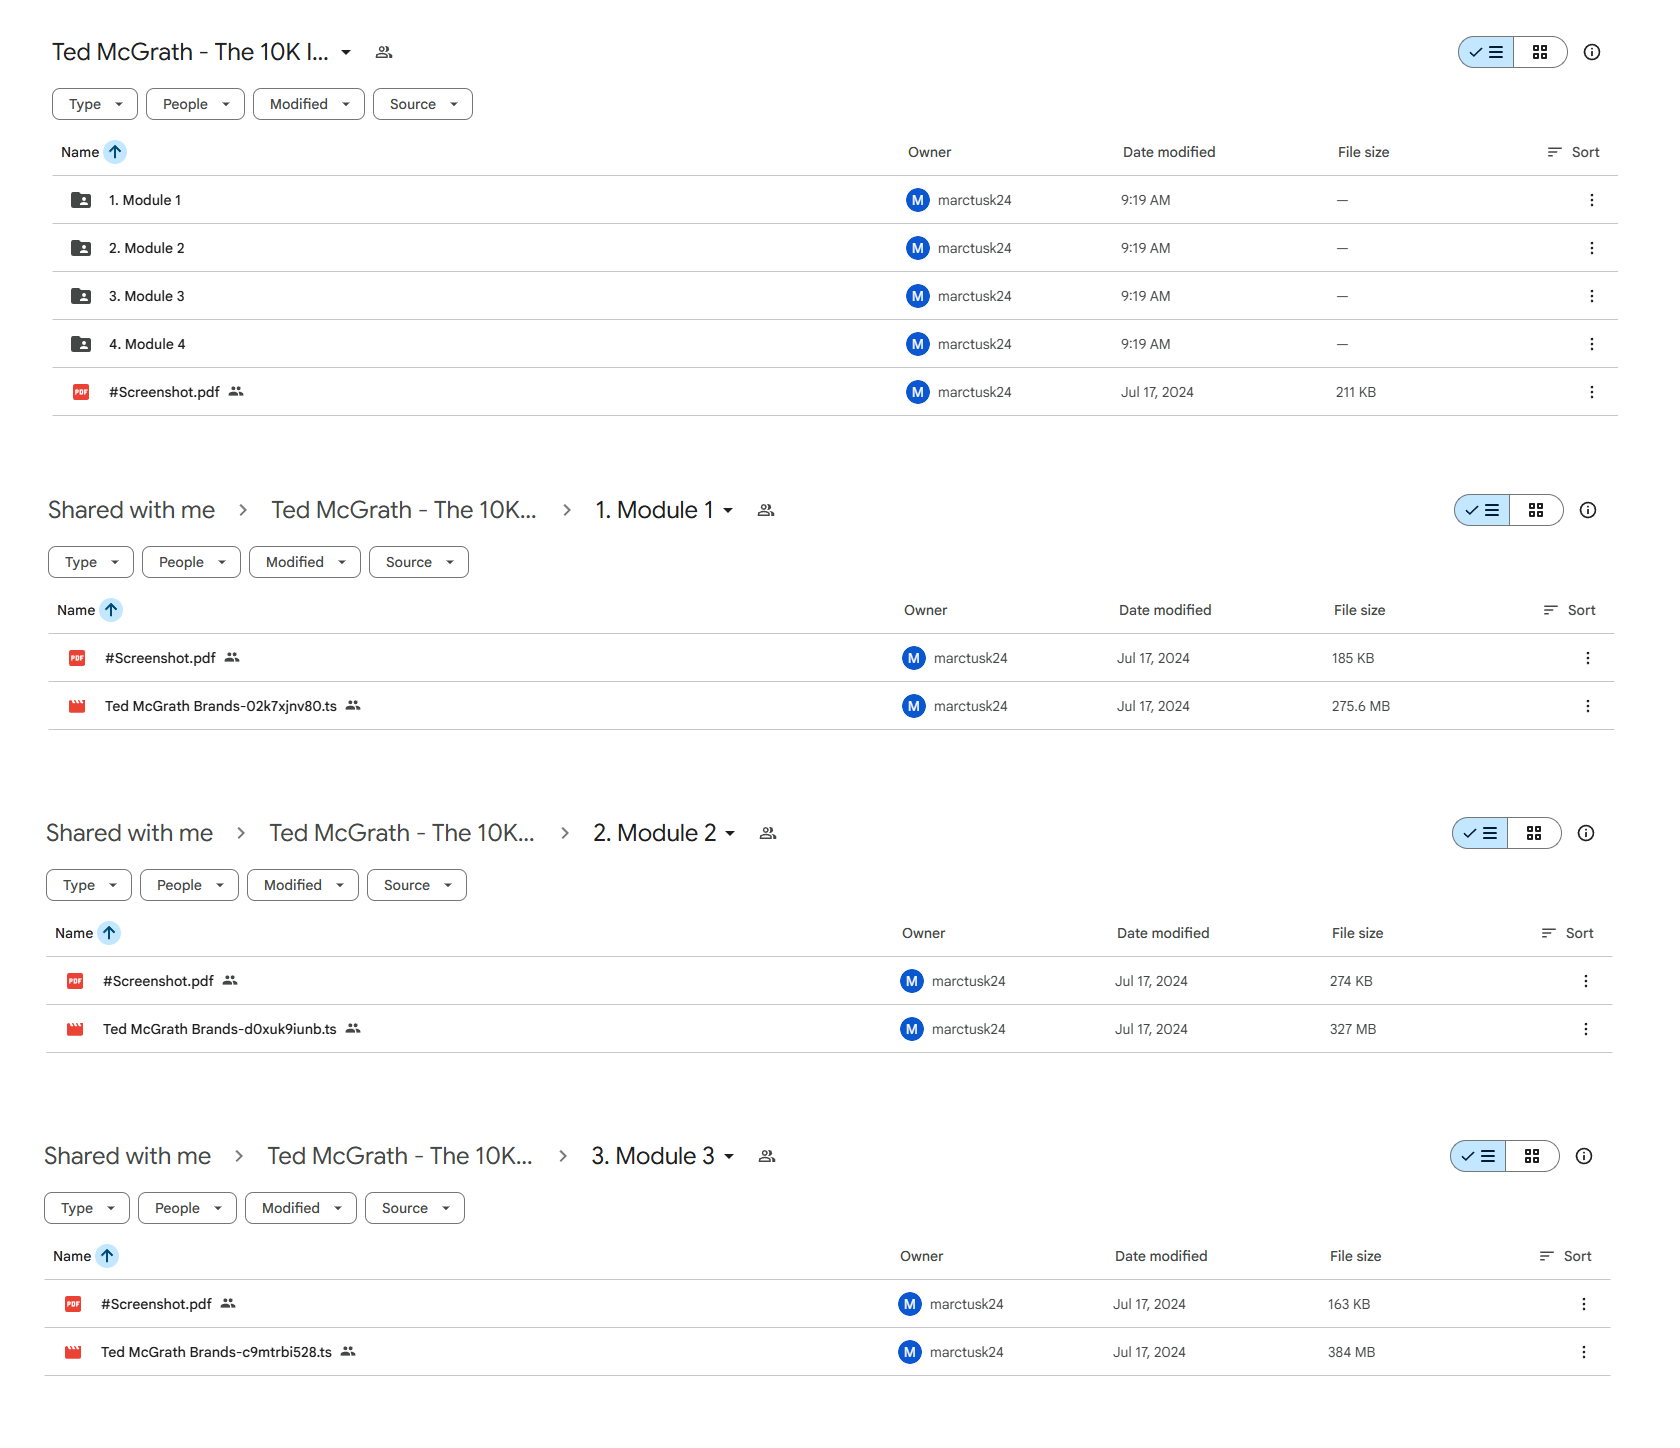This screenshot has height=1448, width=1680.
Task: Click Sort button in top folder panel
Action: point(1574,152)
